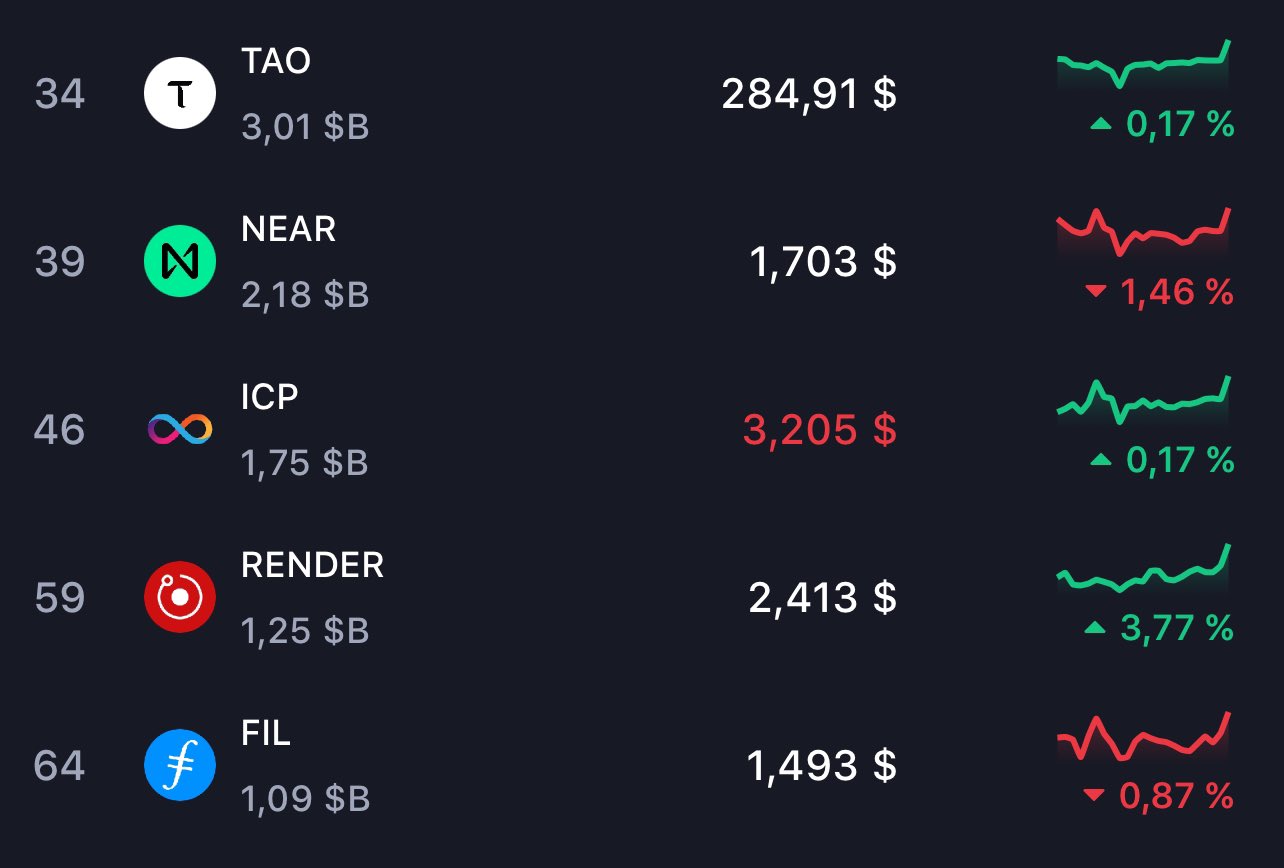1284x868 pixels.
Task: Open the NEAR red sparkline chart
Action: pos(1144,232)
